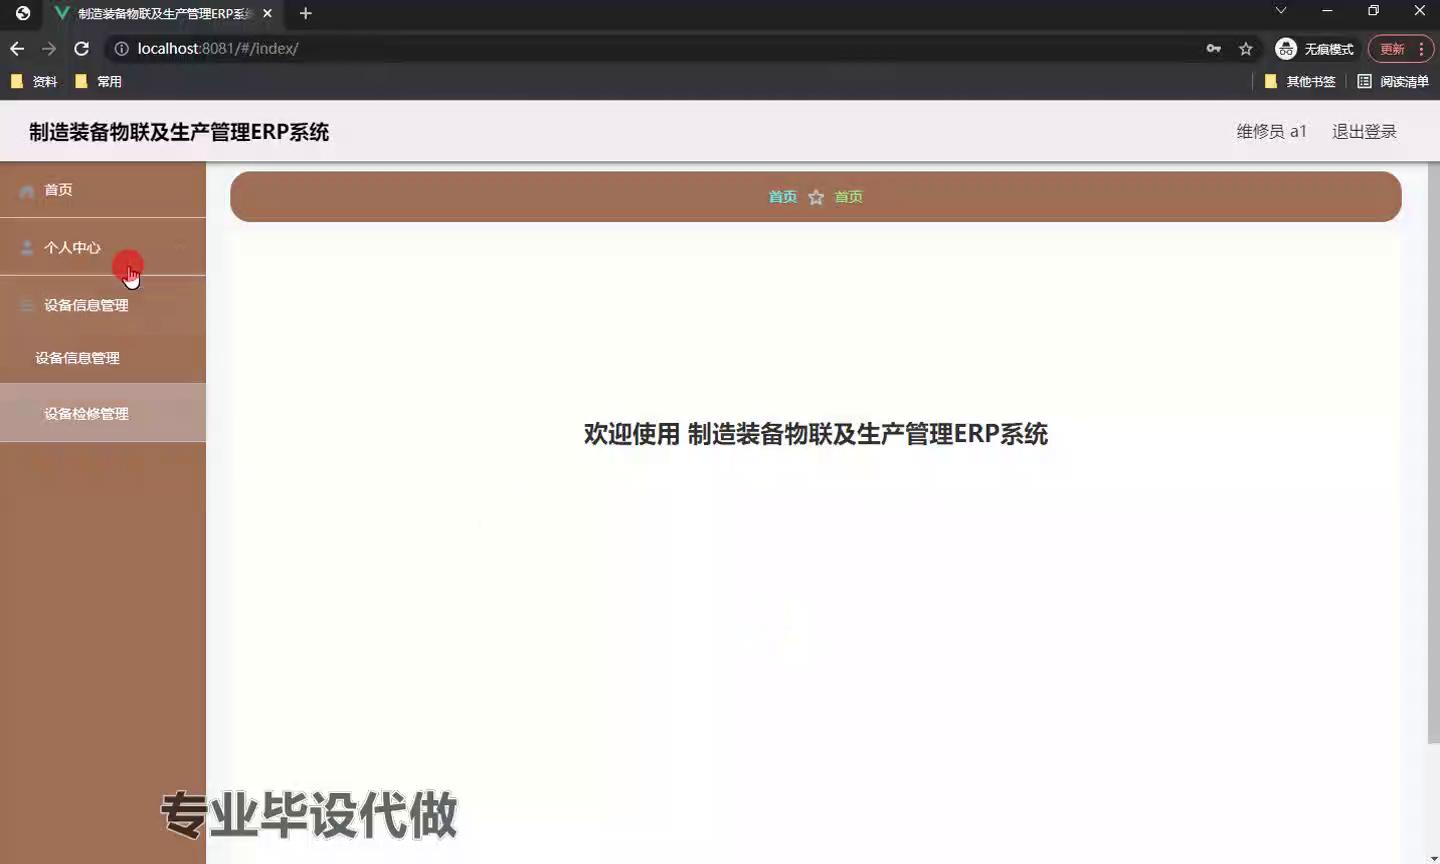This screenshot has width=1440, height=864.
Task: Go back using the browser back arrow
Action: tap(17, 49)
